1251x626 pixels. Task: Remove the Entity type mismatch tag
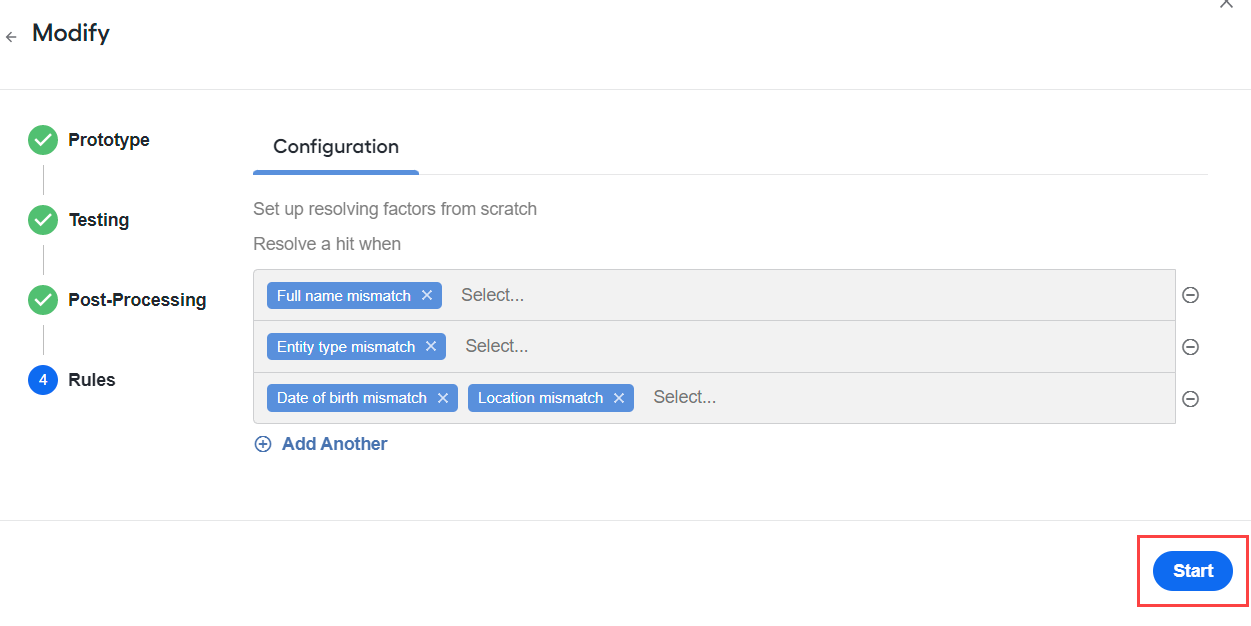pos(431,347)
